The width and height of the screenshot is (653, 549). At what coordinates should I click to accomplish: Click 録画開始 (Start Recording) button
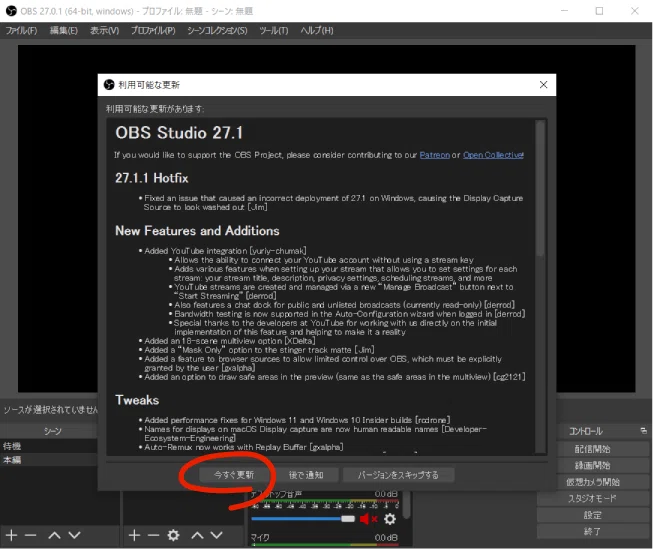pos(592,465)
